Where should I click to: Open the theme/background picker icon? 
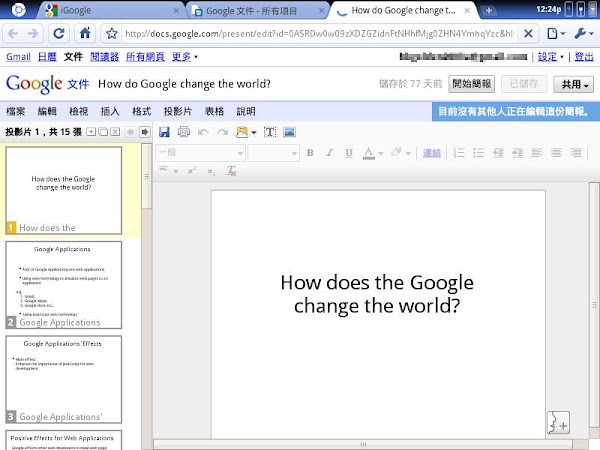[242, 132]
